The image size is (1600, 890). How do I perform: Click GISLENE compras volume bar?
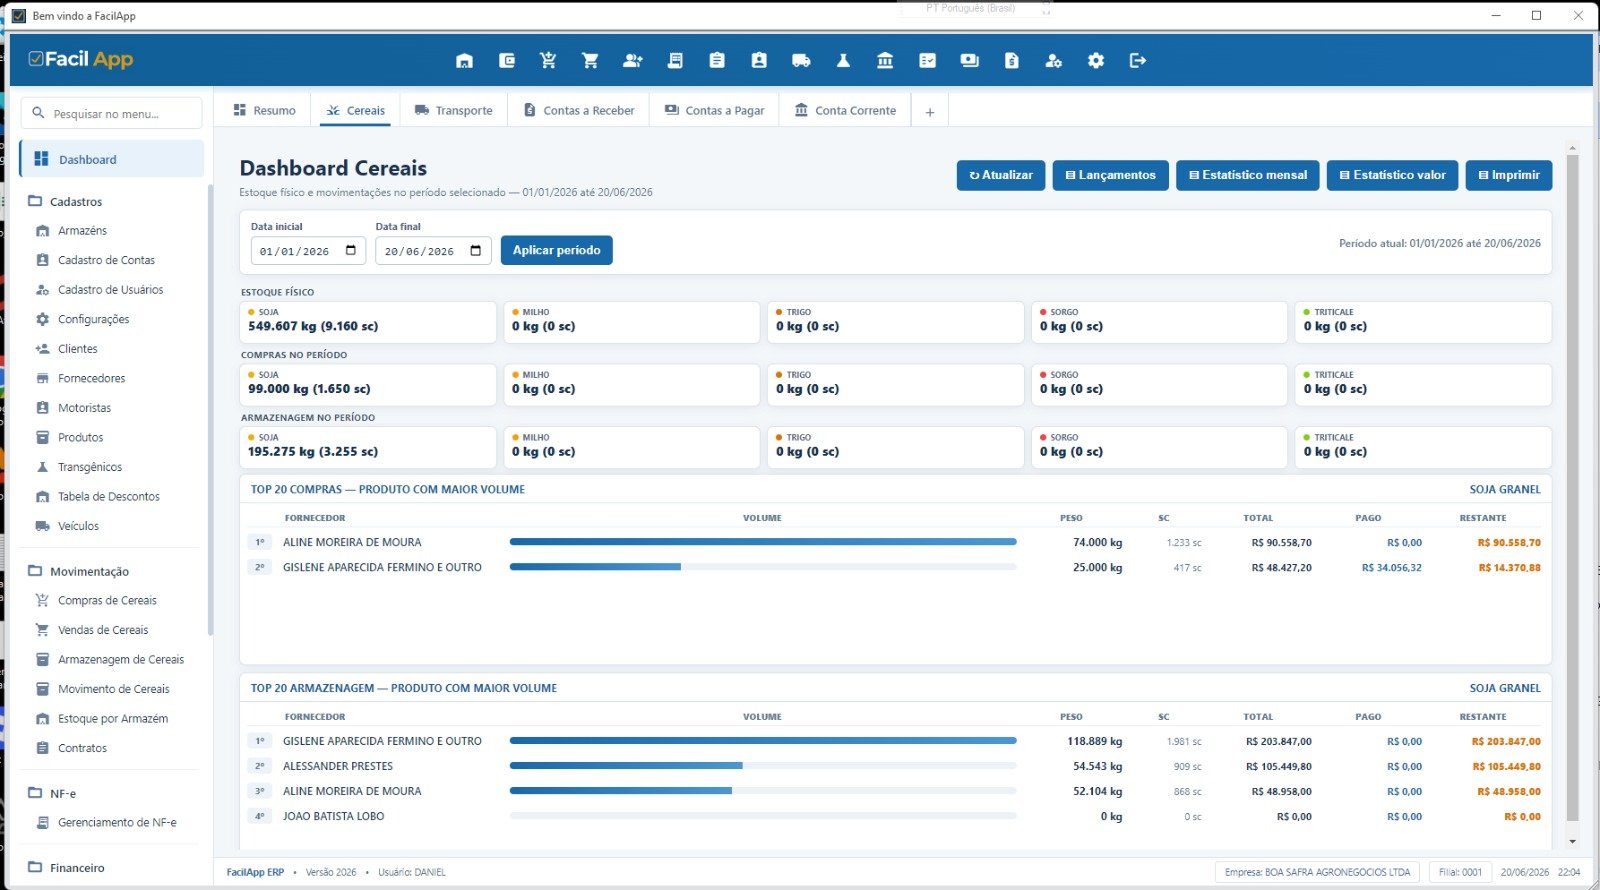click(x=763, y=567)
